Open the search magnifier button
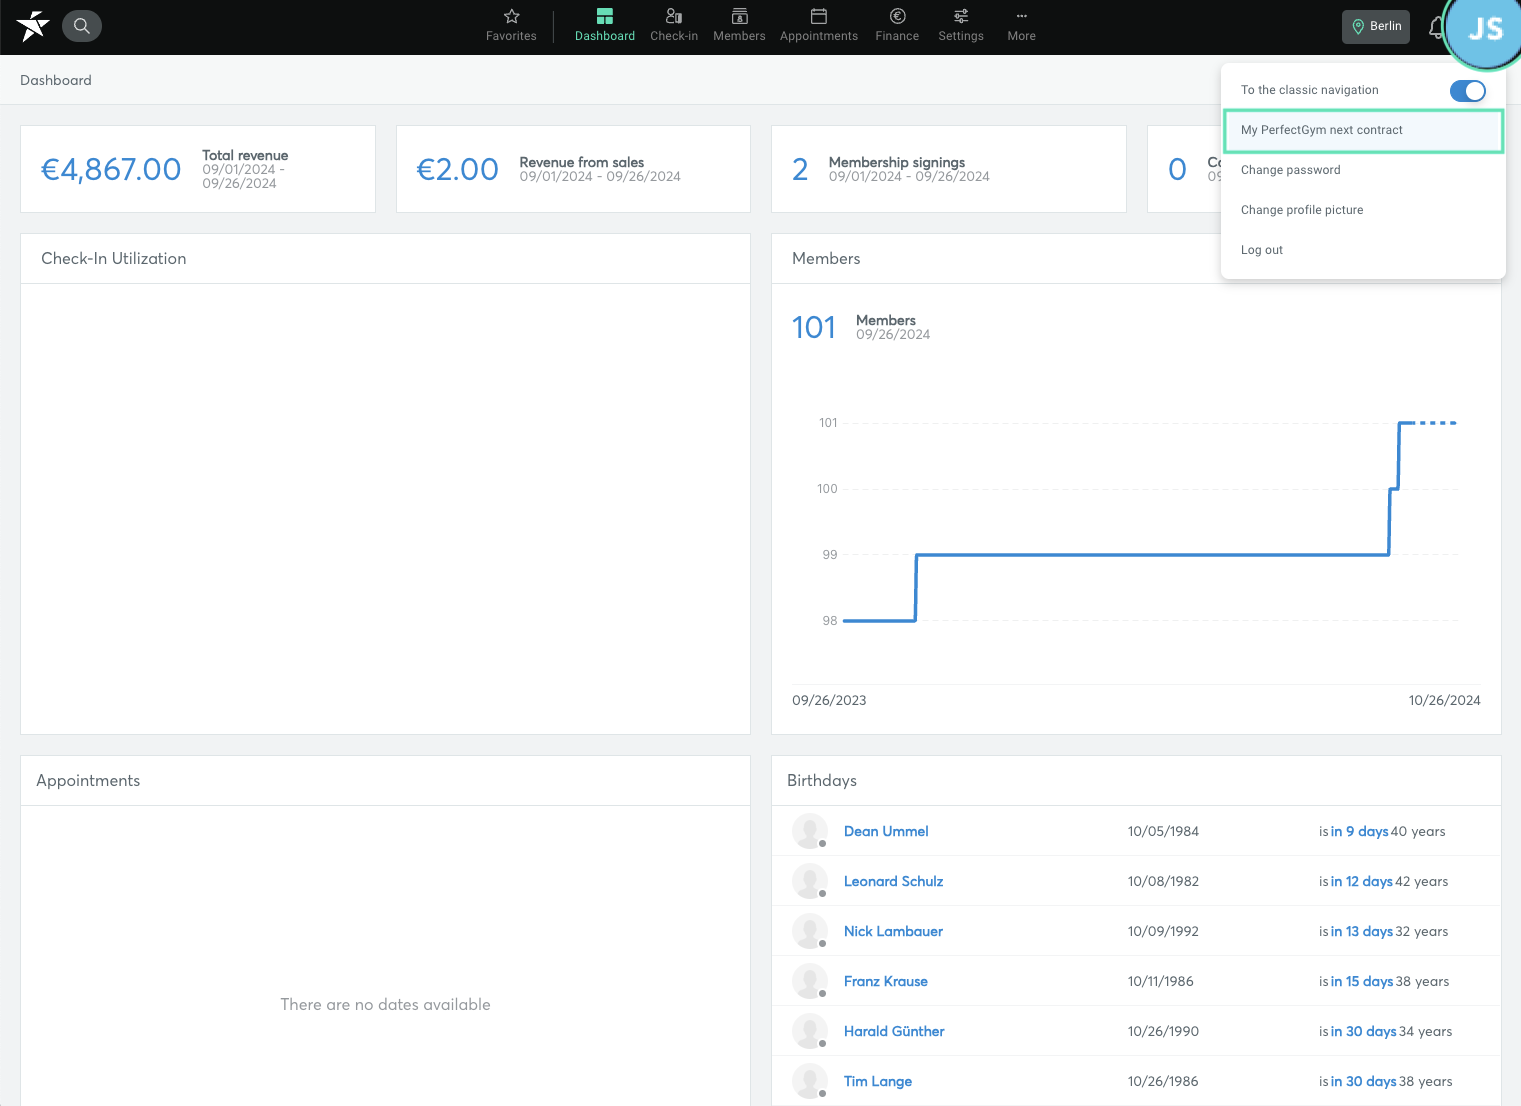1521x1106 pixels. (x=82, y=26)
